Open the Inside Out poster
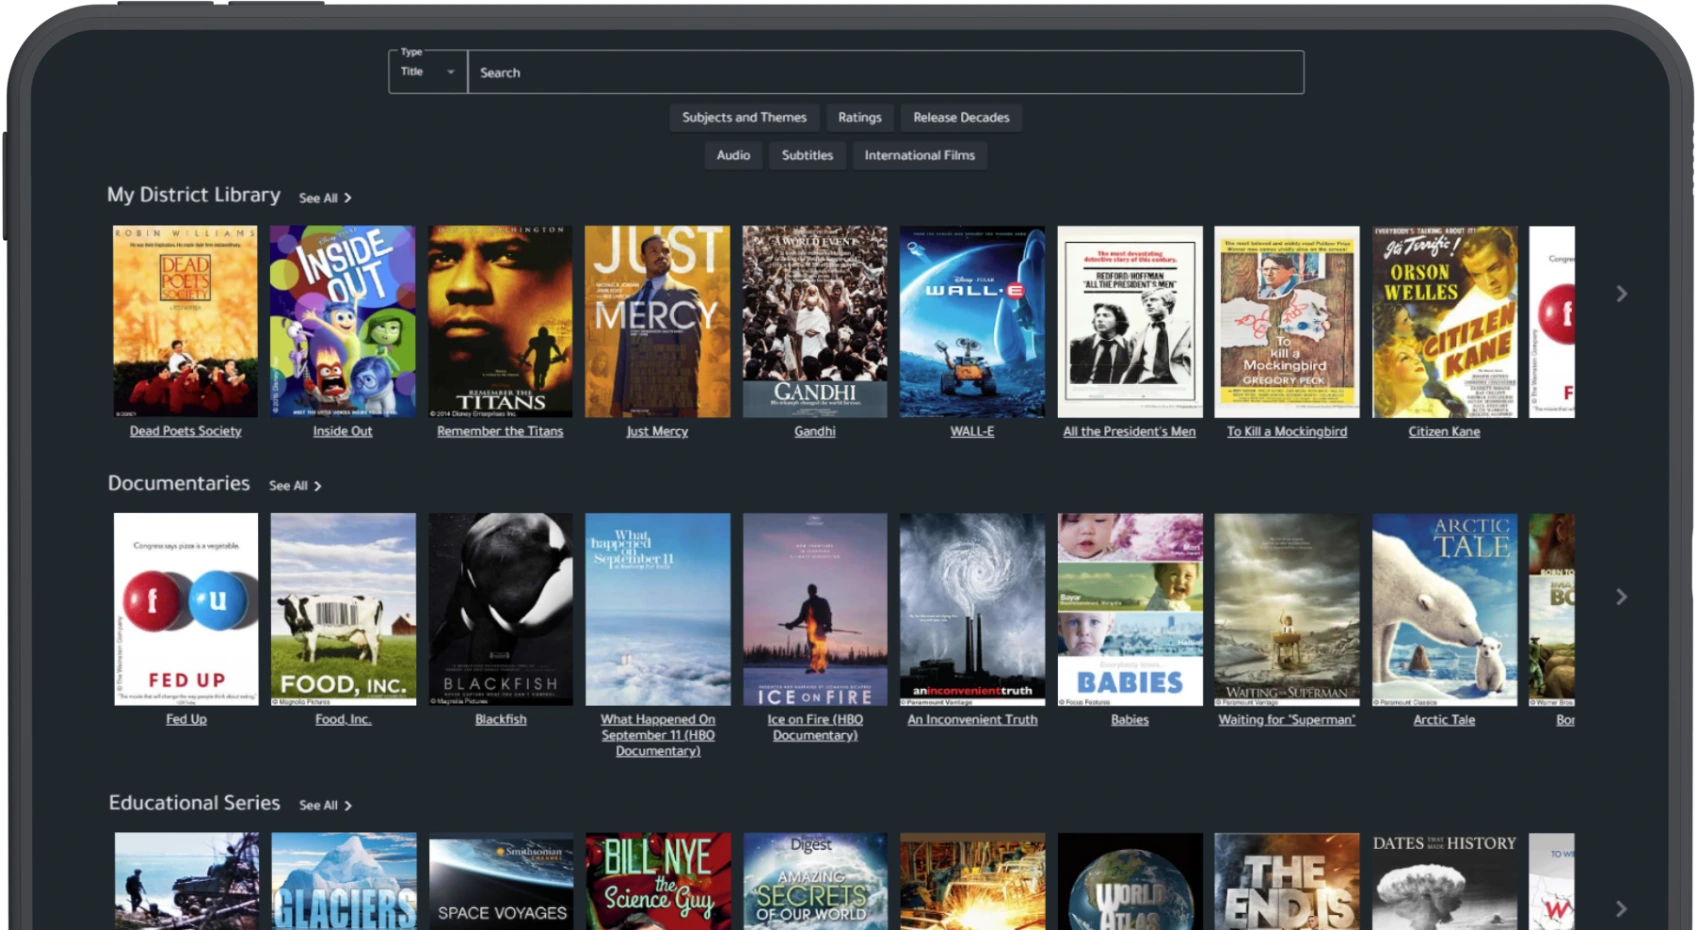This screenshot has height=930, width=1697. [x=342, y=321]
